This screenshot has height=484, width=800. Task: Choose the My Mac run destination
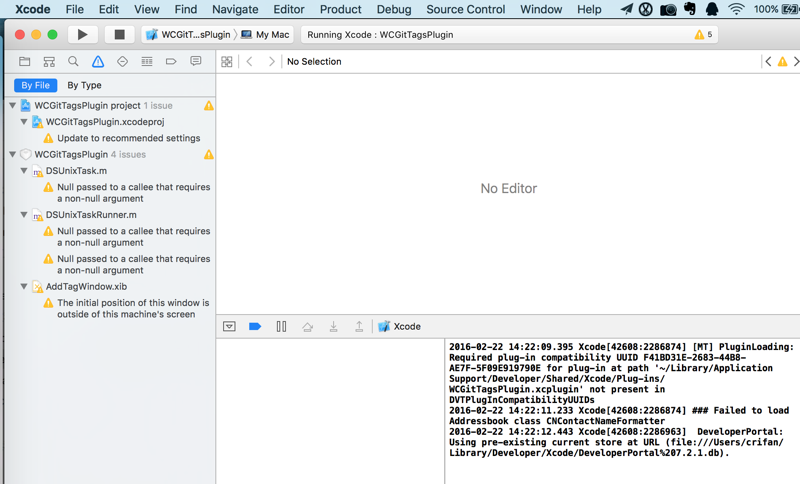click(x=265, y=35)
